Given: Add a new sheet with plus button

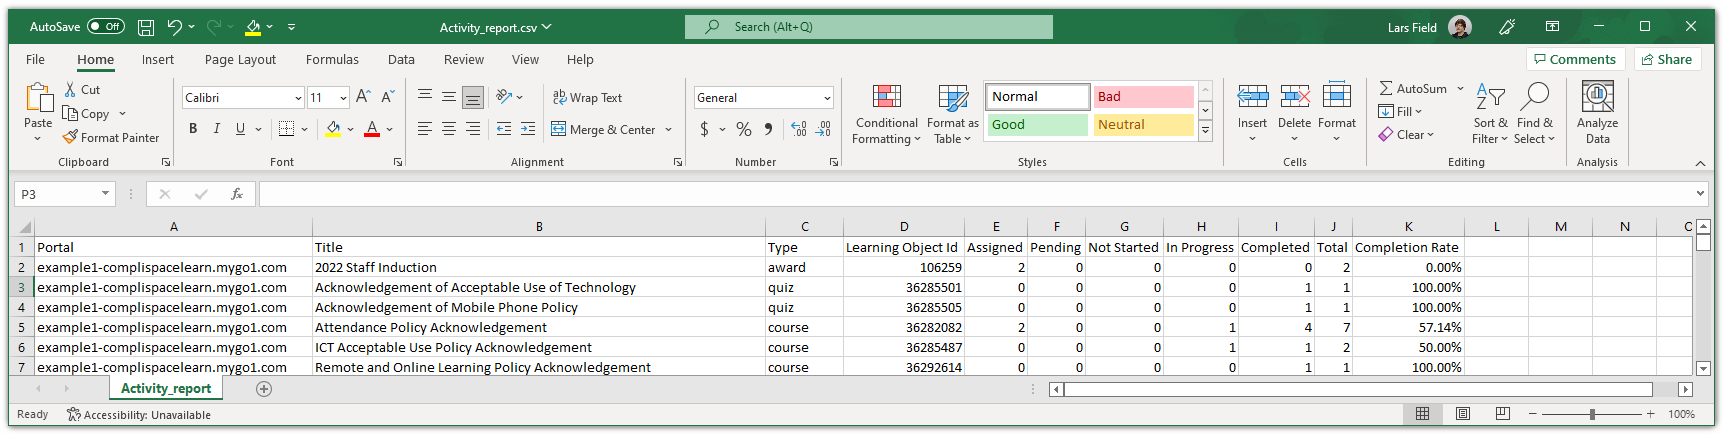Looking at the screenshot, I should [264, 389].
